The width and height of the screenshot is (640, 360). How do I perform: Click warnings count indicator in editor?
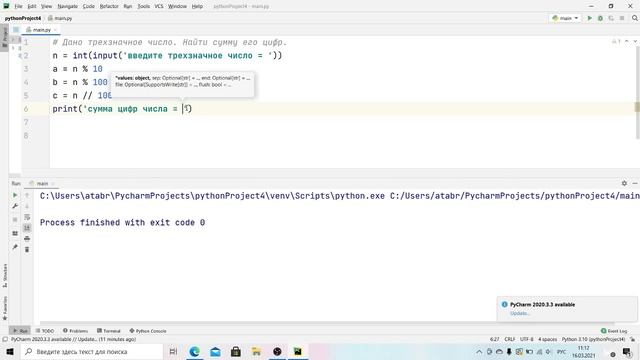616,41
